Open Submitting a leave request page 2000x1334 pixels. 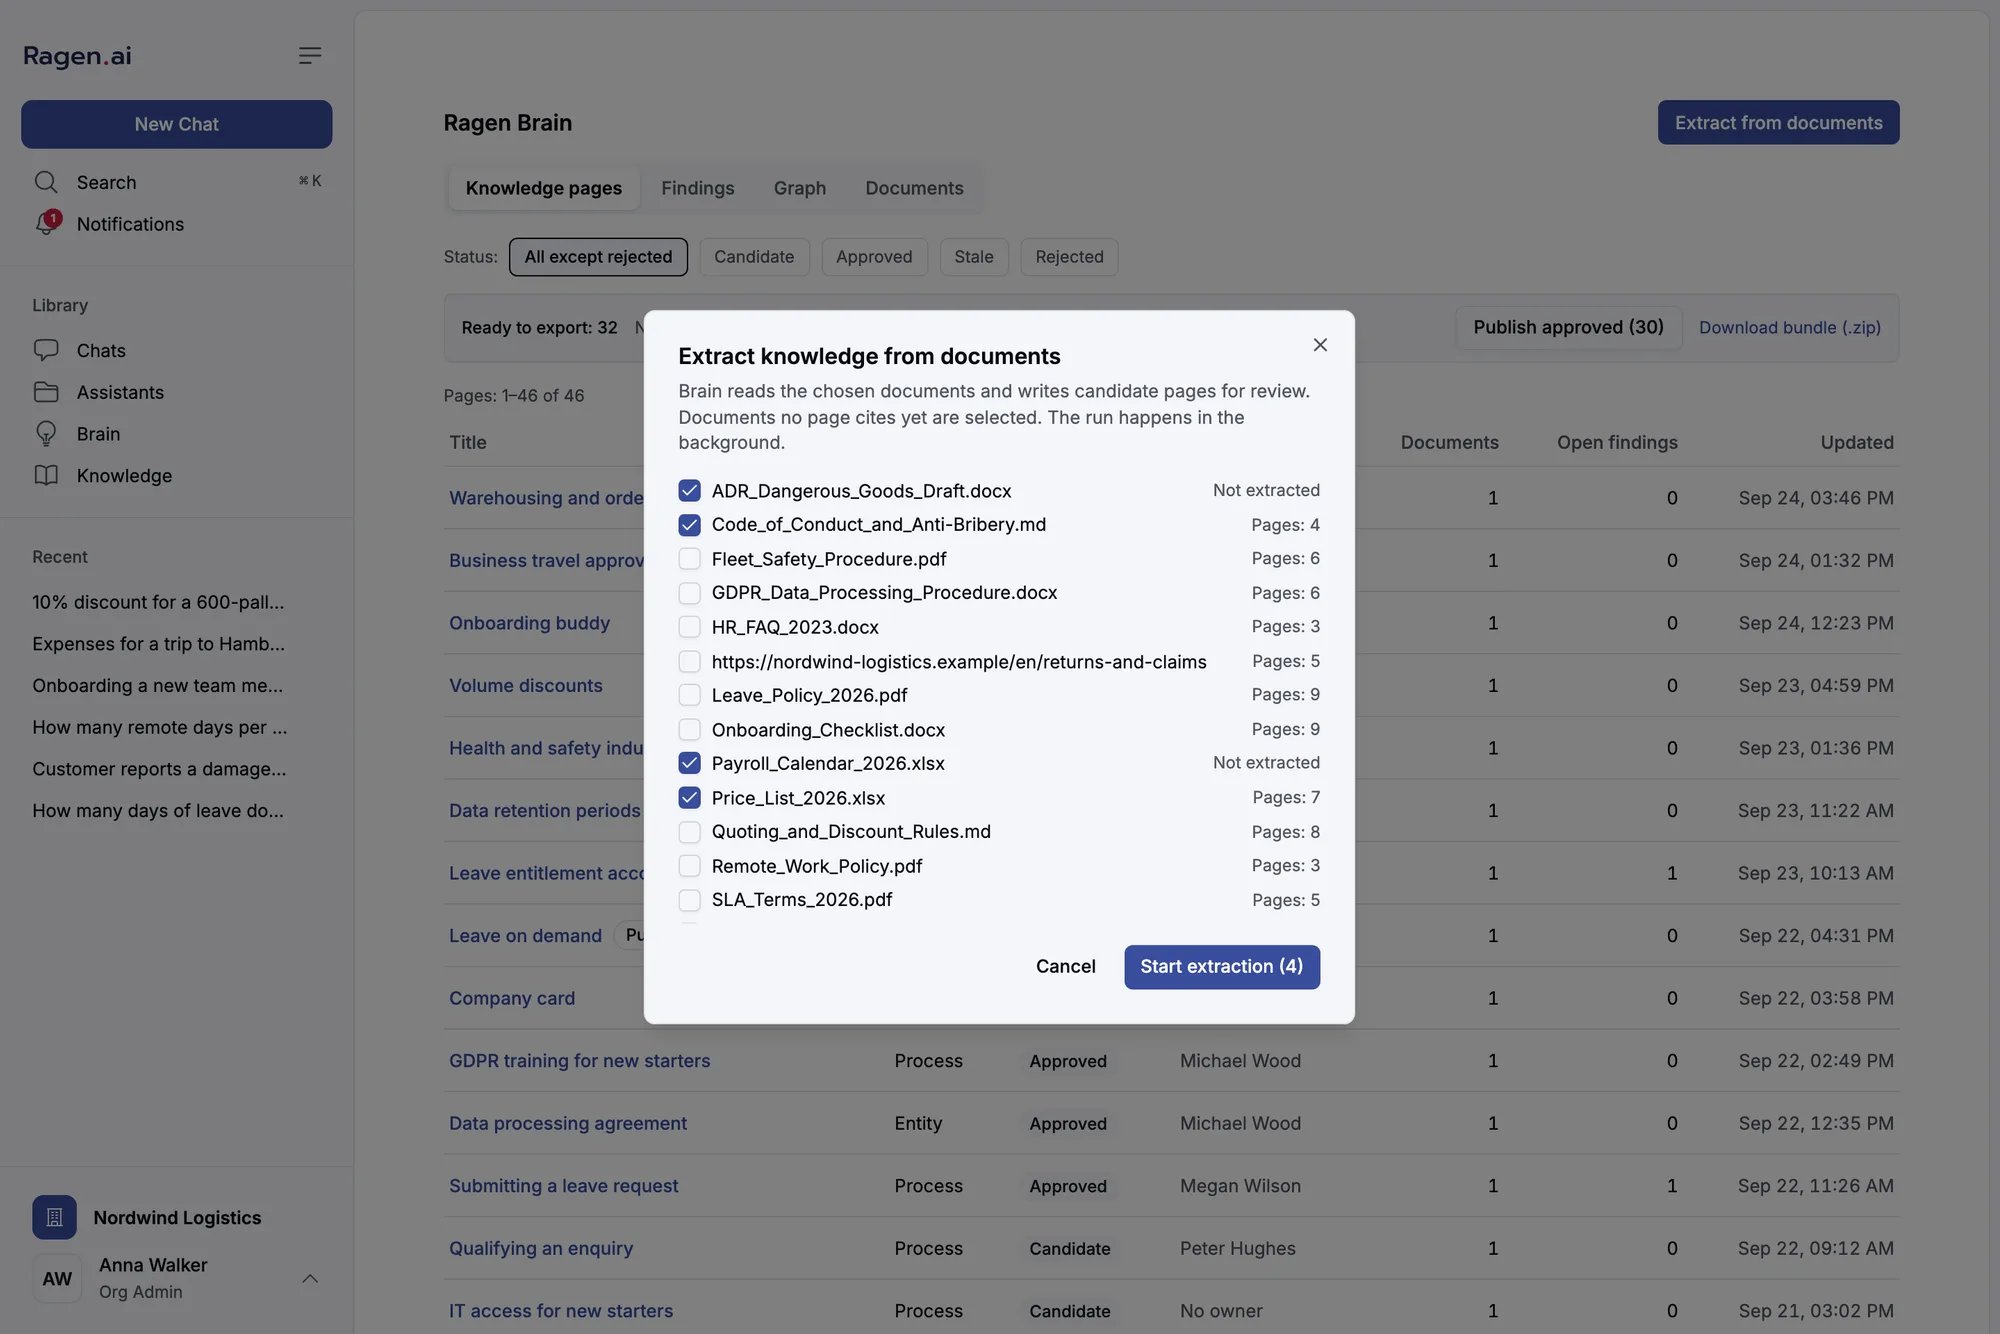(x=563, y=1186)
